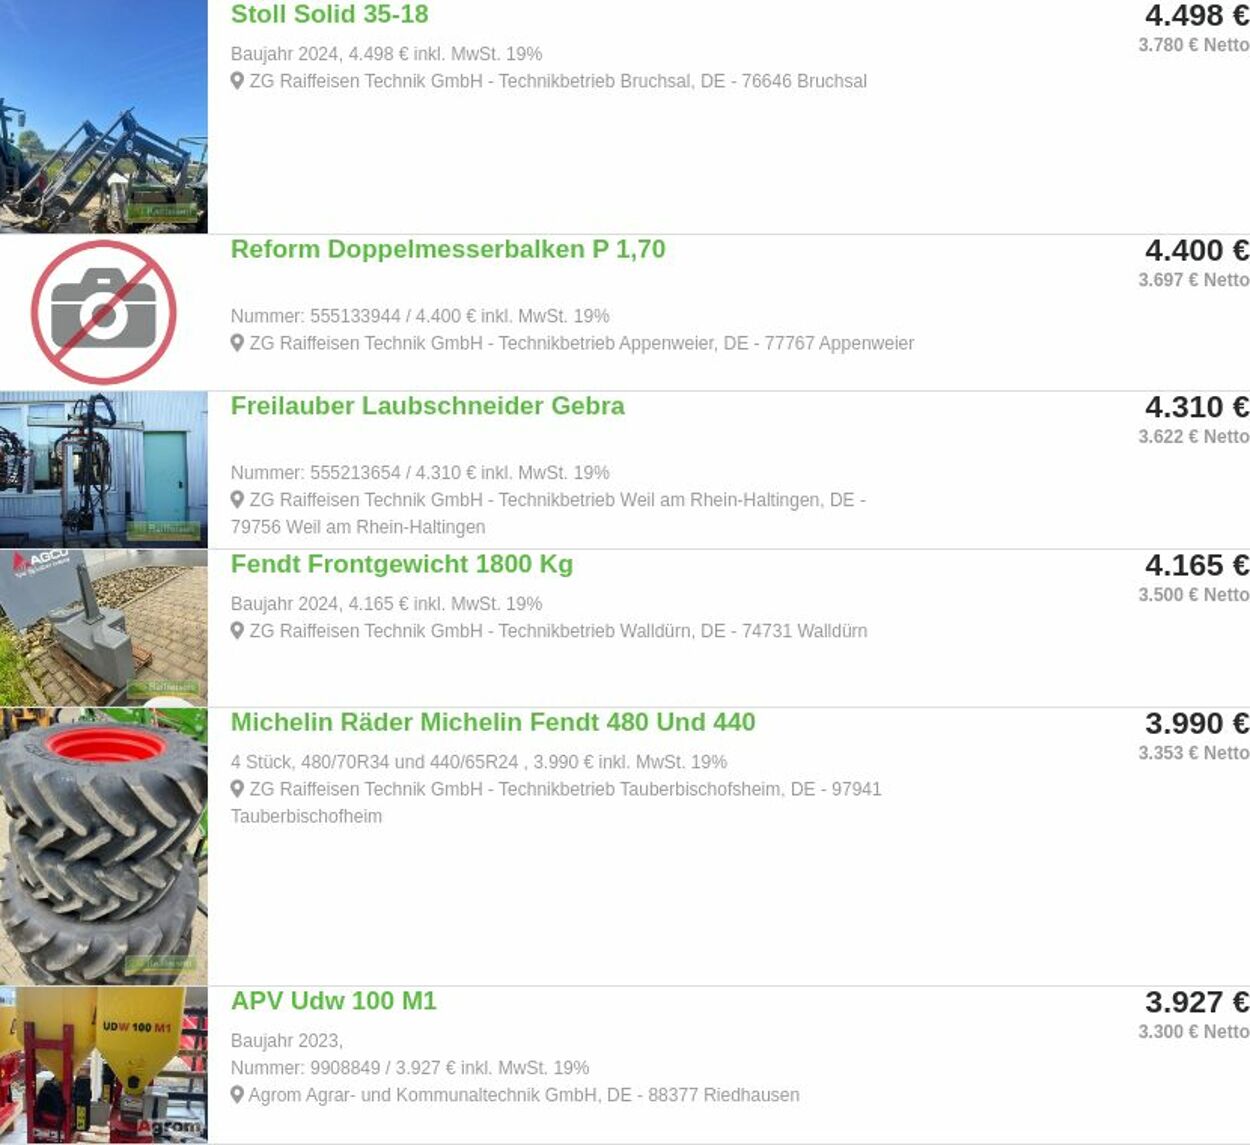Open the APV Udw 100 M1 listing title

(333, 1001)
